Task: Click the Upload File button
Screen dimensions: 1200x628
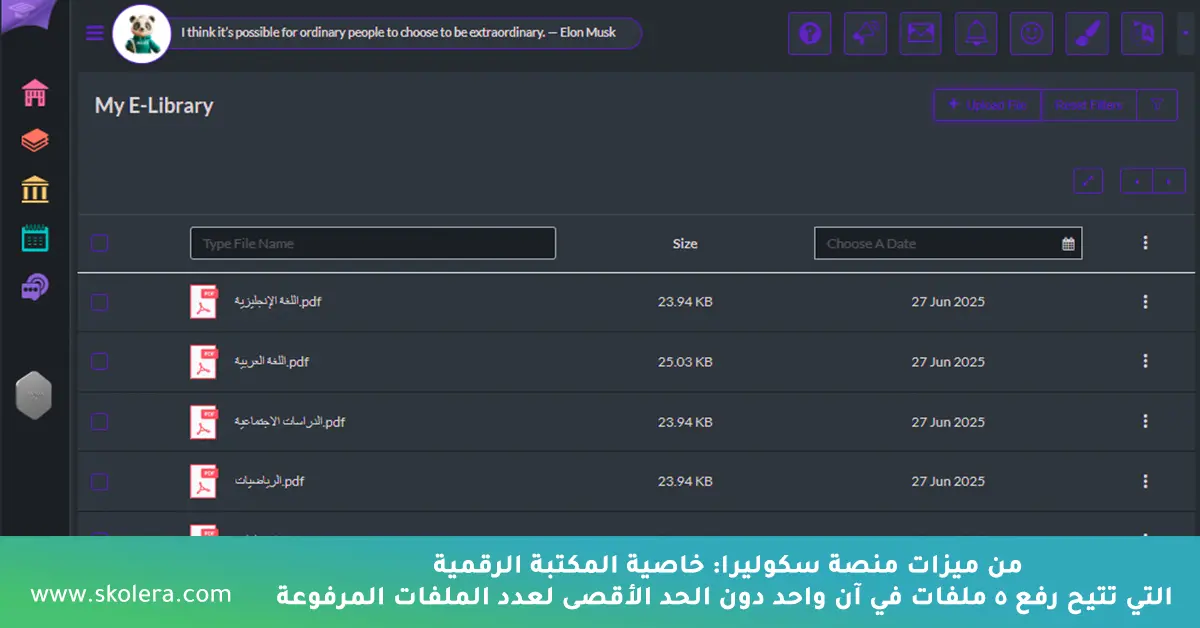Action: pyautogui.click(x=987, y=105)
